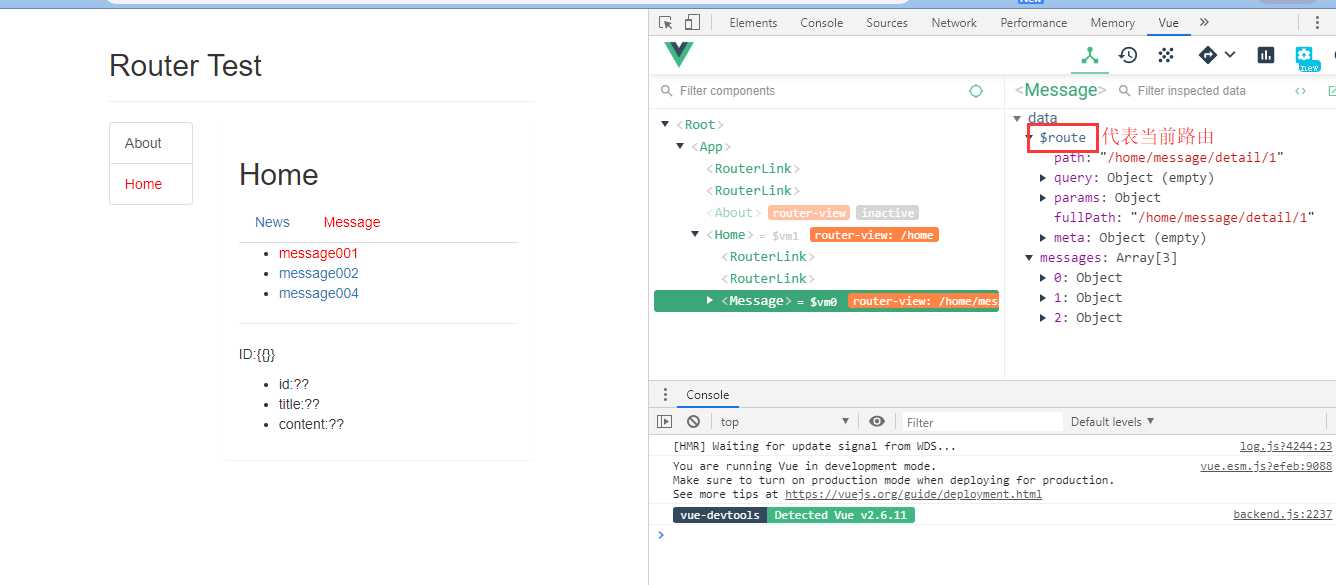This screenshot has width=1336, height=585.
Task: Open the Performance chart icon
Action: pyautogui.click(x=1266, y=55)
